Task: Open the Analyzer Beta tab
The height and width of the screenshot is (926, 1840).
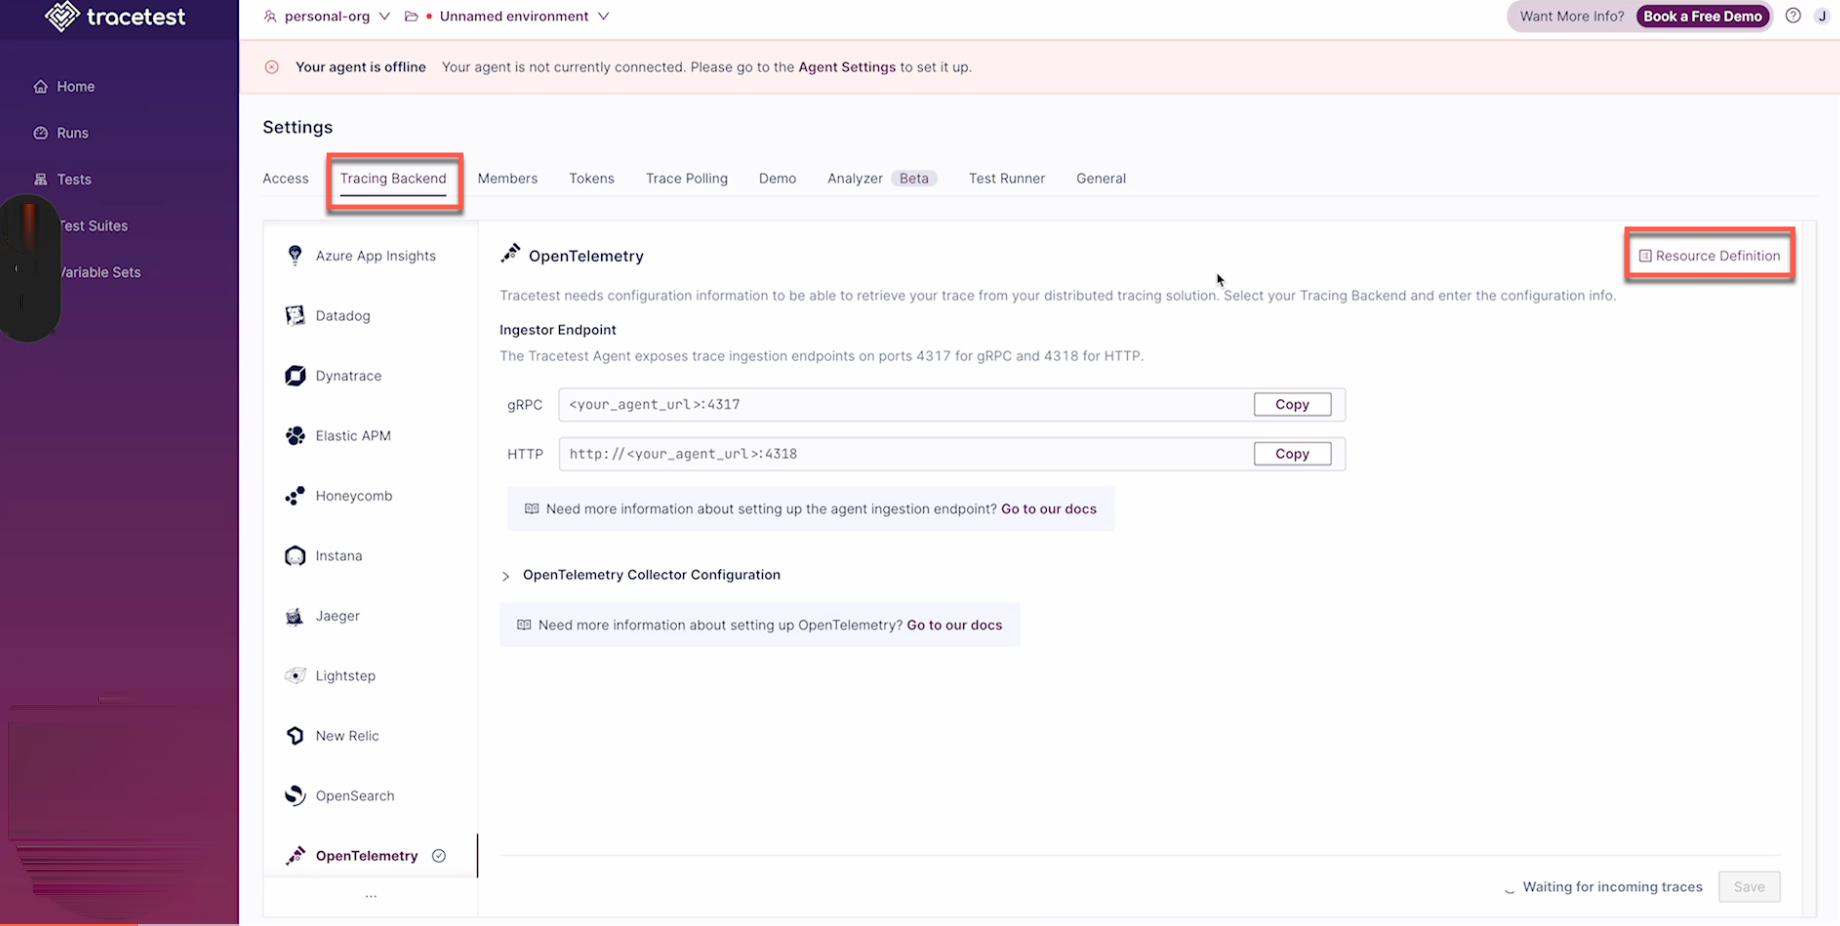Action: pyautogui.click(x=882, y=178)
